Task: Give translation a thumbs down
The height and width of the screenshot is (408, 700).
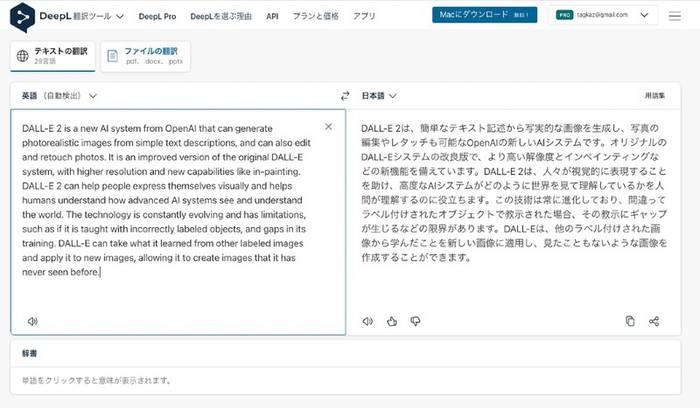Action: point(415,321)
